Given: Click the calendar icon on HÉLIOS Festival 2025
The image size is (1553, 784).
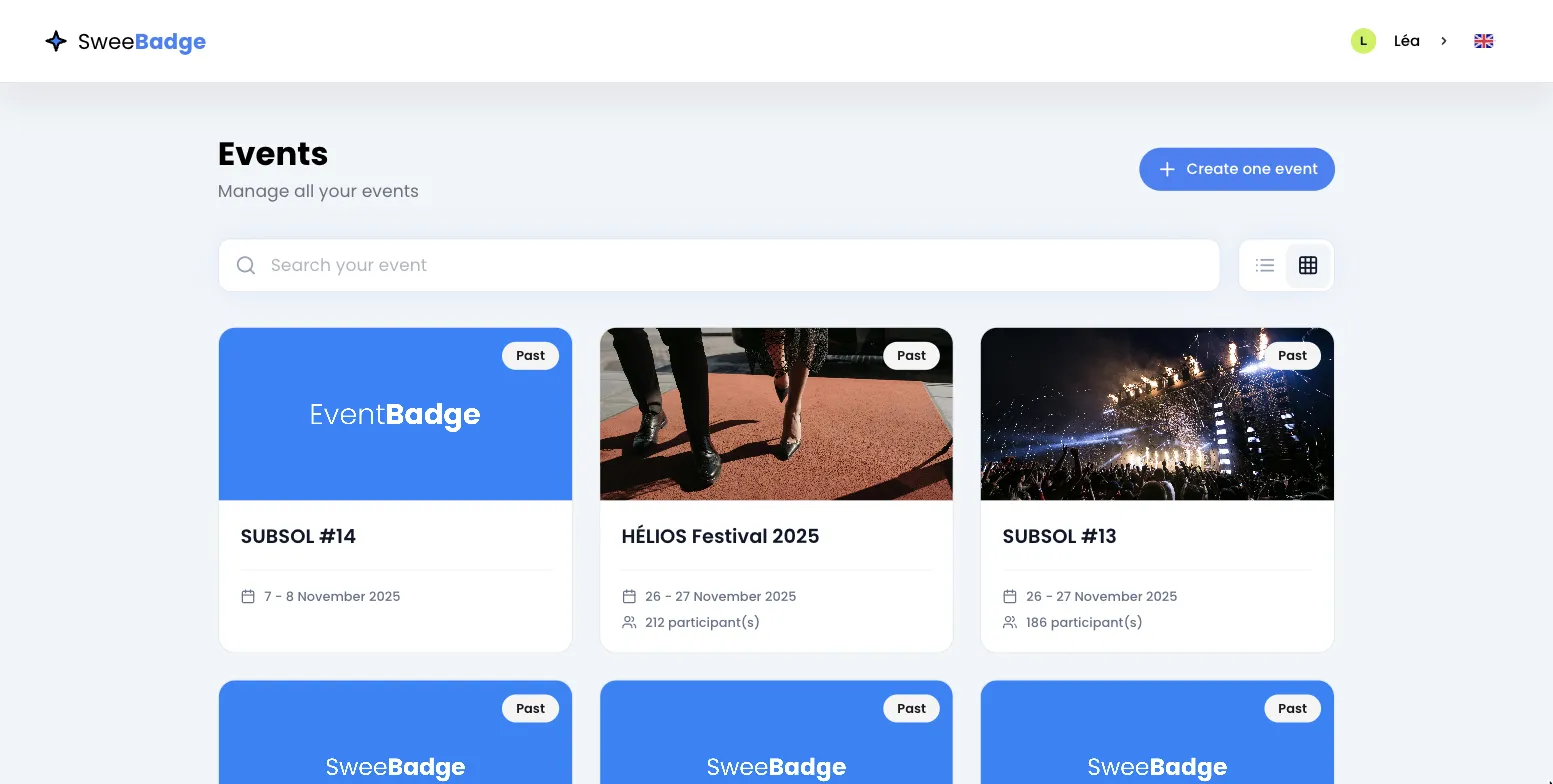Looking at the screenshot, I should point(629,596).
